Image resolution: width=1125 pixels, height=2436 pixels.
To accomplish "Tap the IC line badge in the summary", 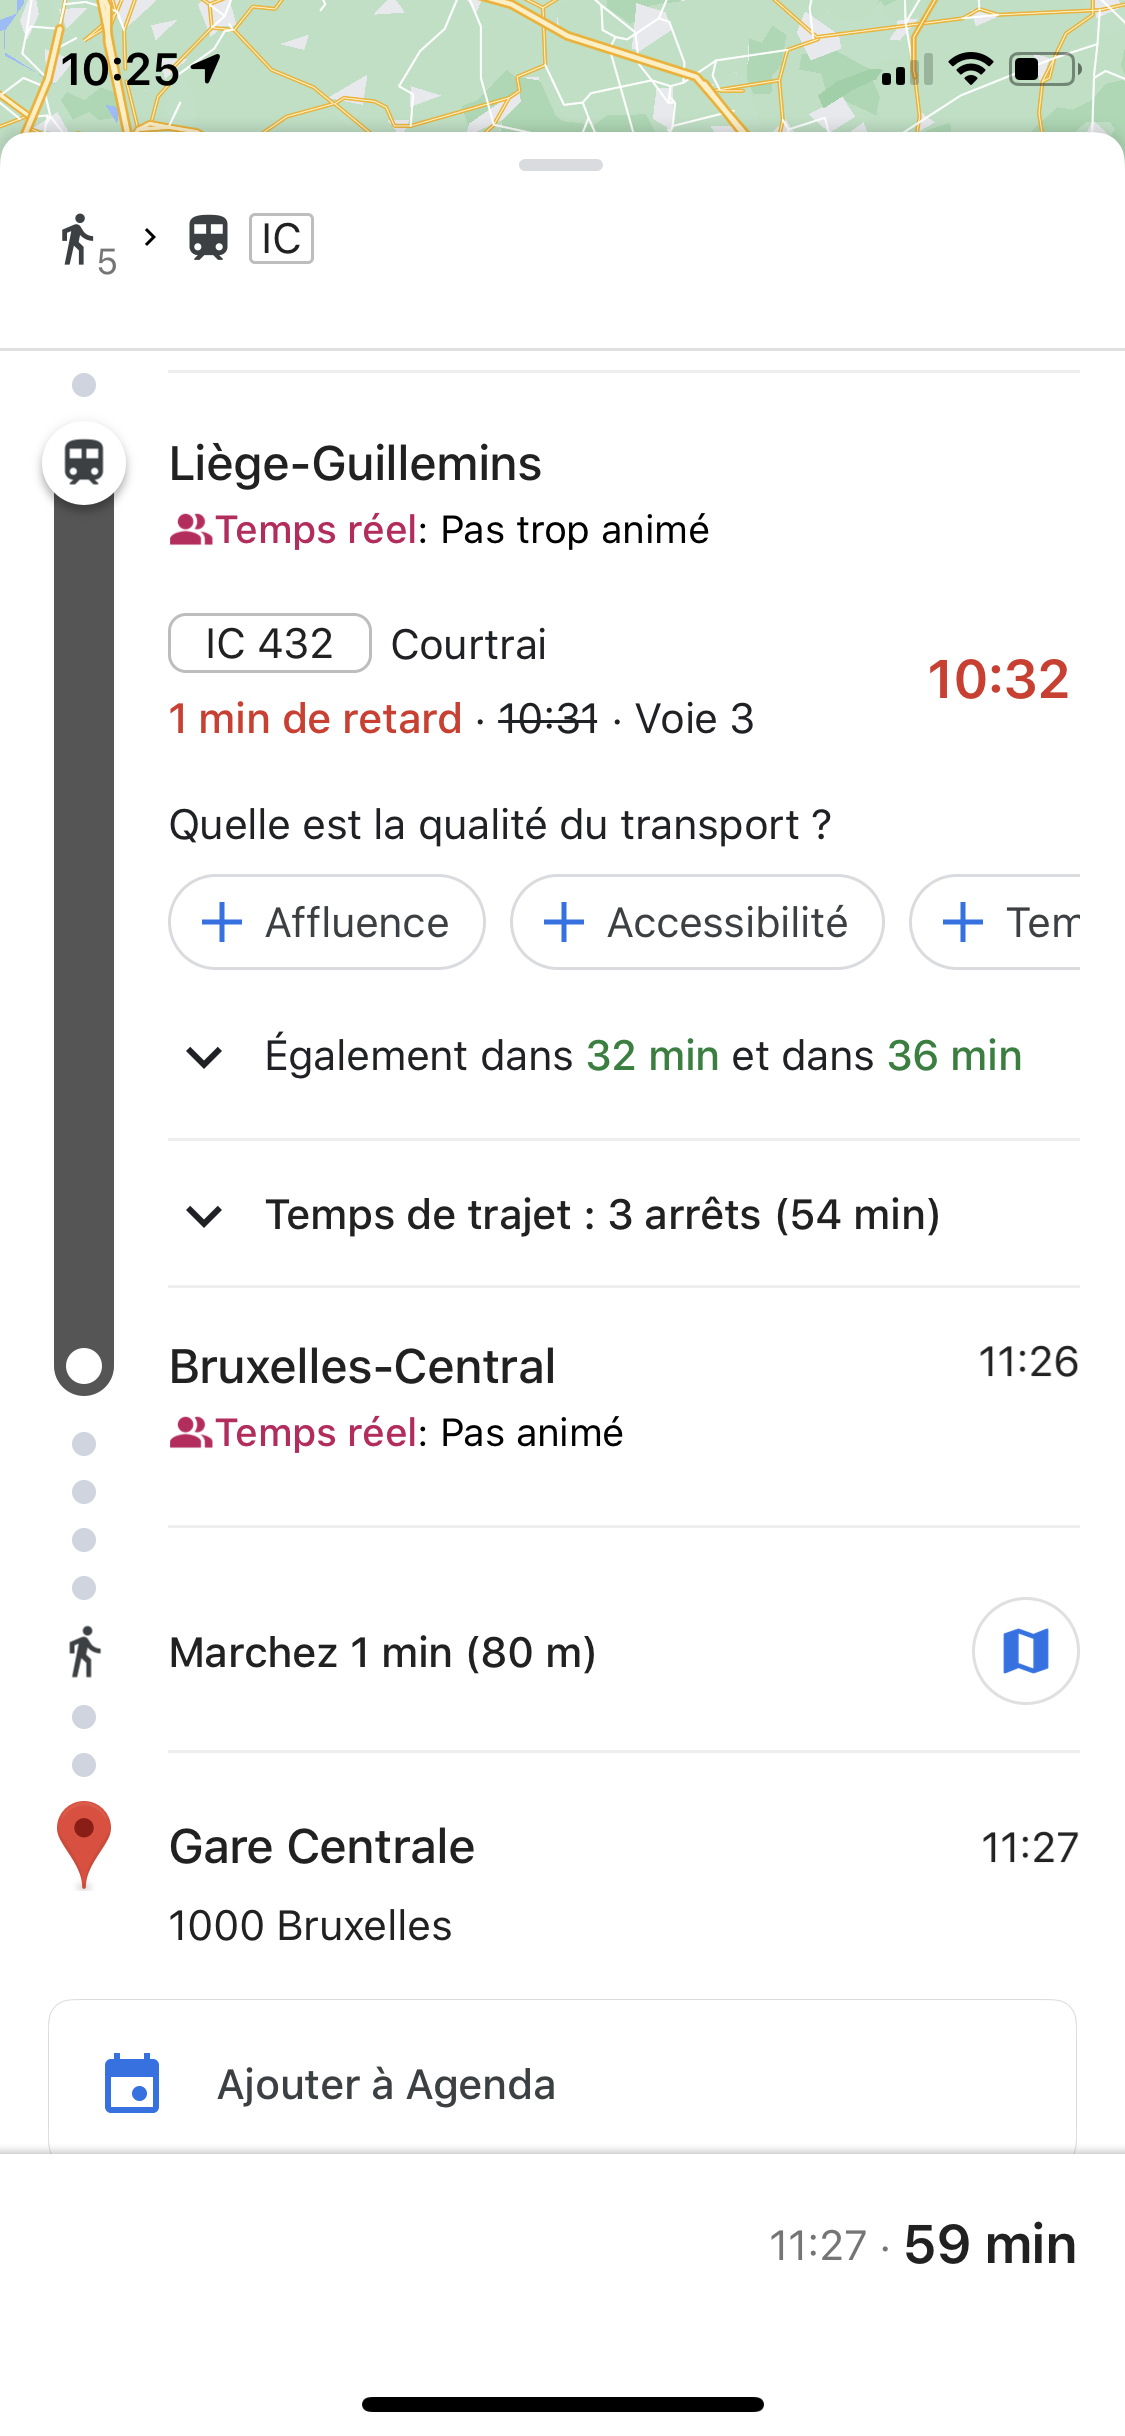I will pos(281,239).
